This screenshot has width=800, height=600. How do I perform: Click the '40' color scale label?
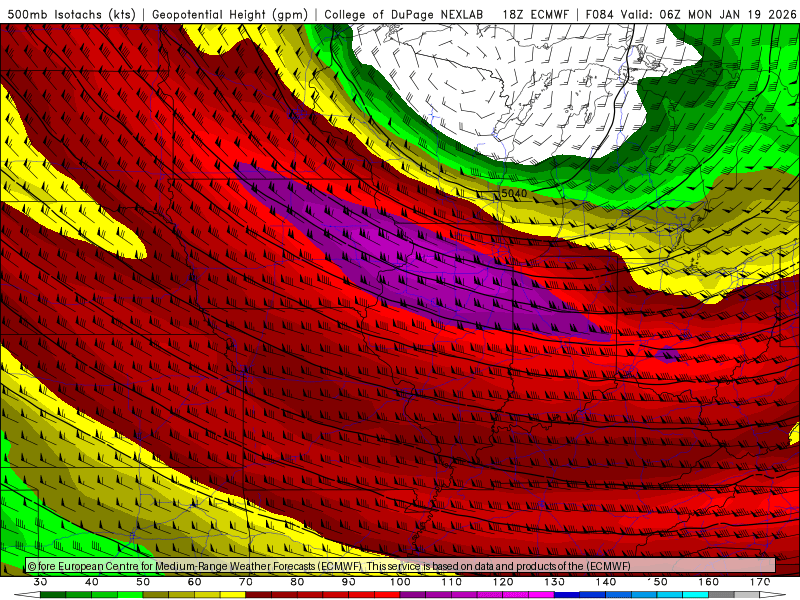[92, 582]
